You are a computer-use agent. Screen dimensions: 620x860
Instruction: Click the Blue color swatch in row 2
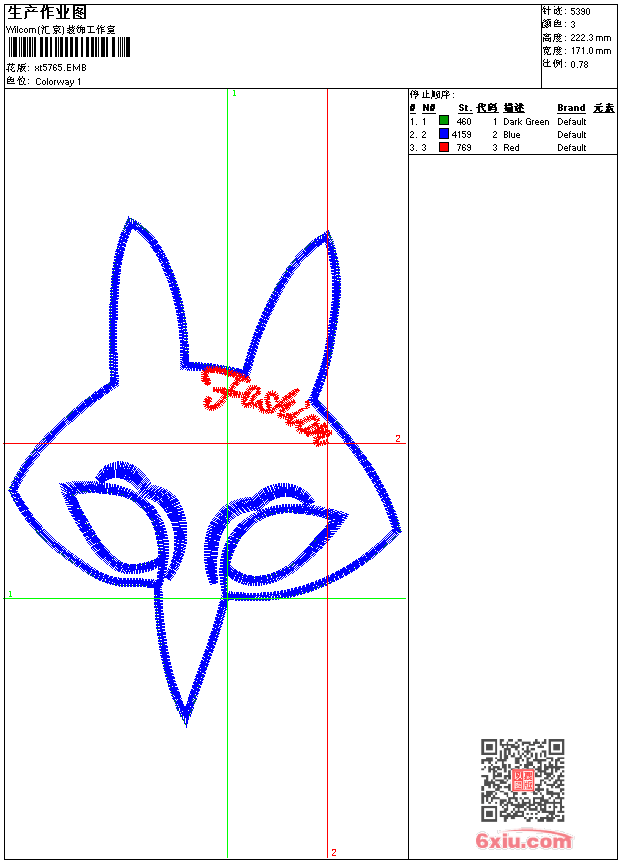tap(444, 134)
